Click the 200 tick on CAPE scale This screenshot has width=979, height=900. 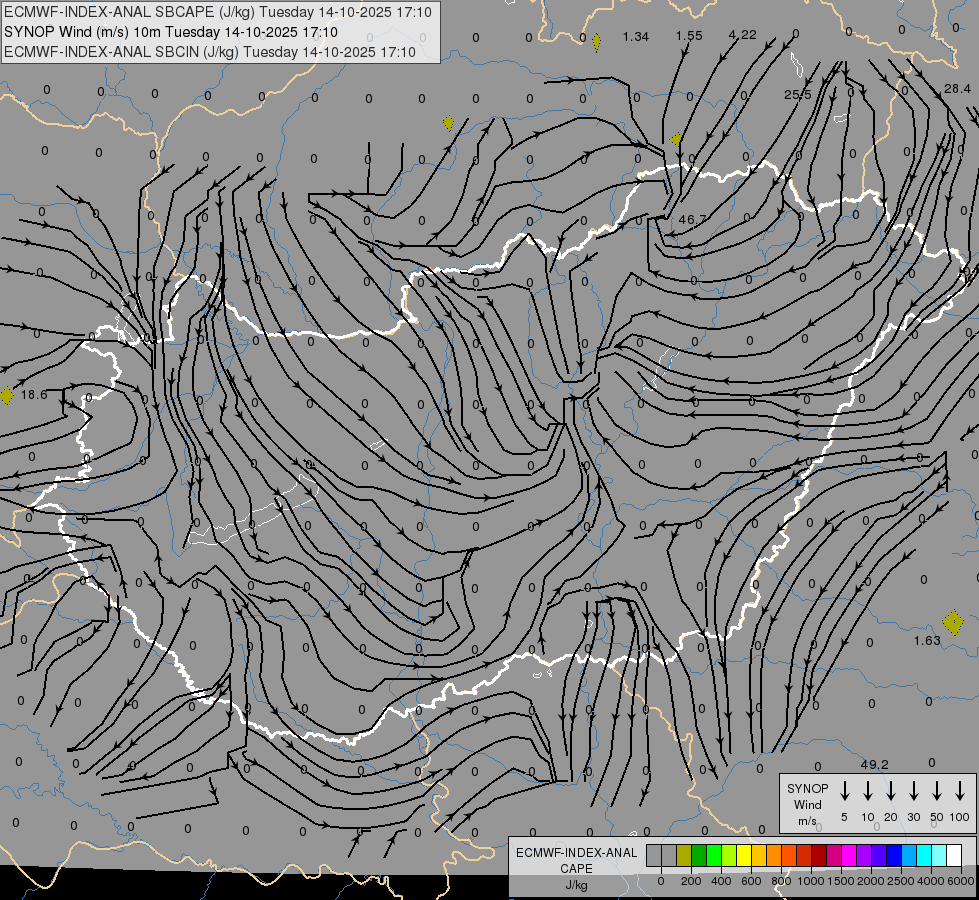[x=691, y=881]
